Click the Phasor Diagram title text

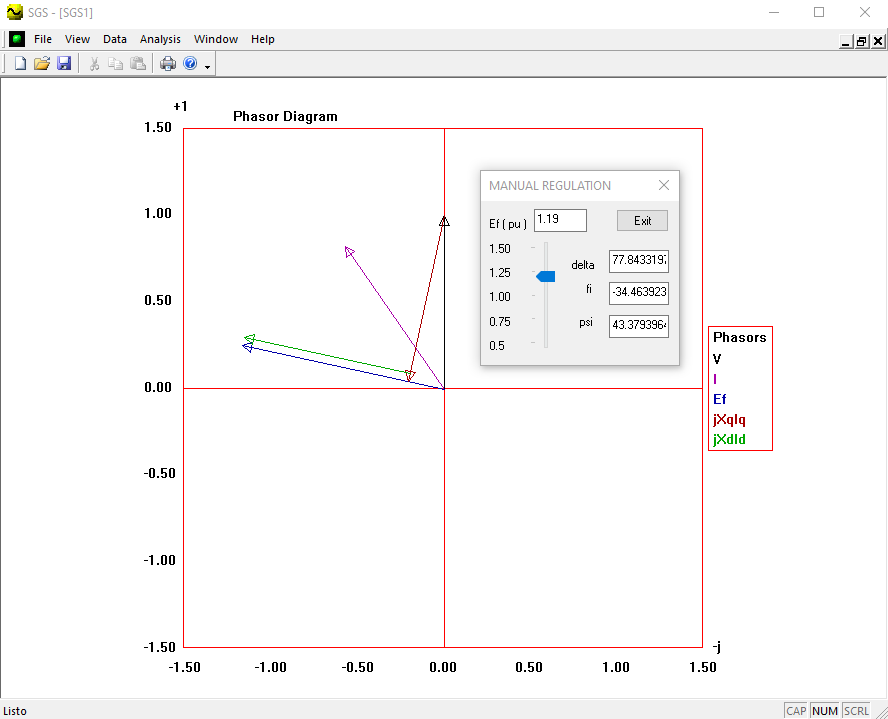(285, 117)
